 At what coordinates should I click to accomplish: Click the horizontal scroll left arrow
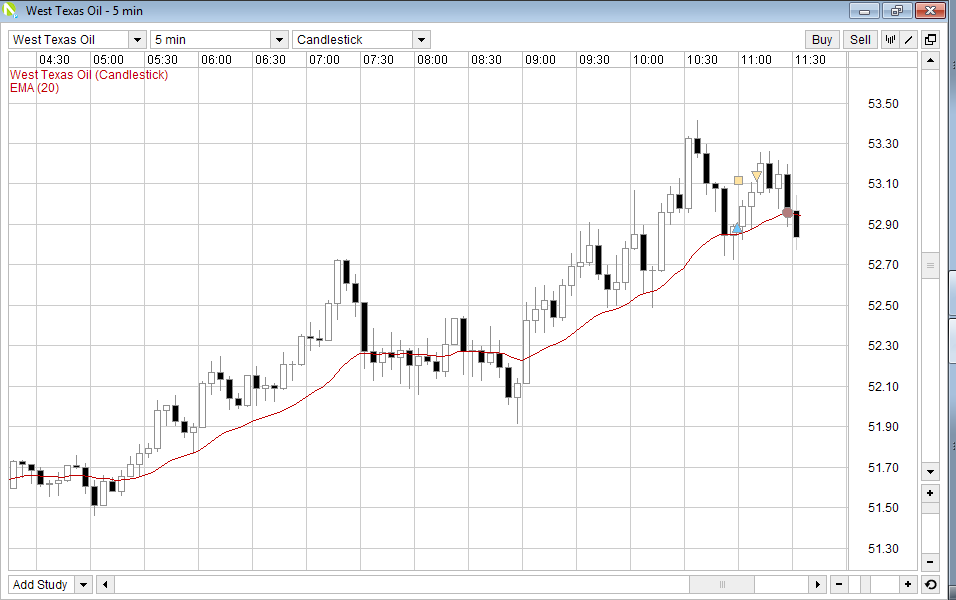tap(105, 585)
